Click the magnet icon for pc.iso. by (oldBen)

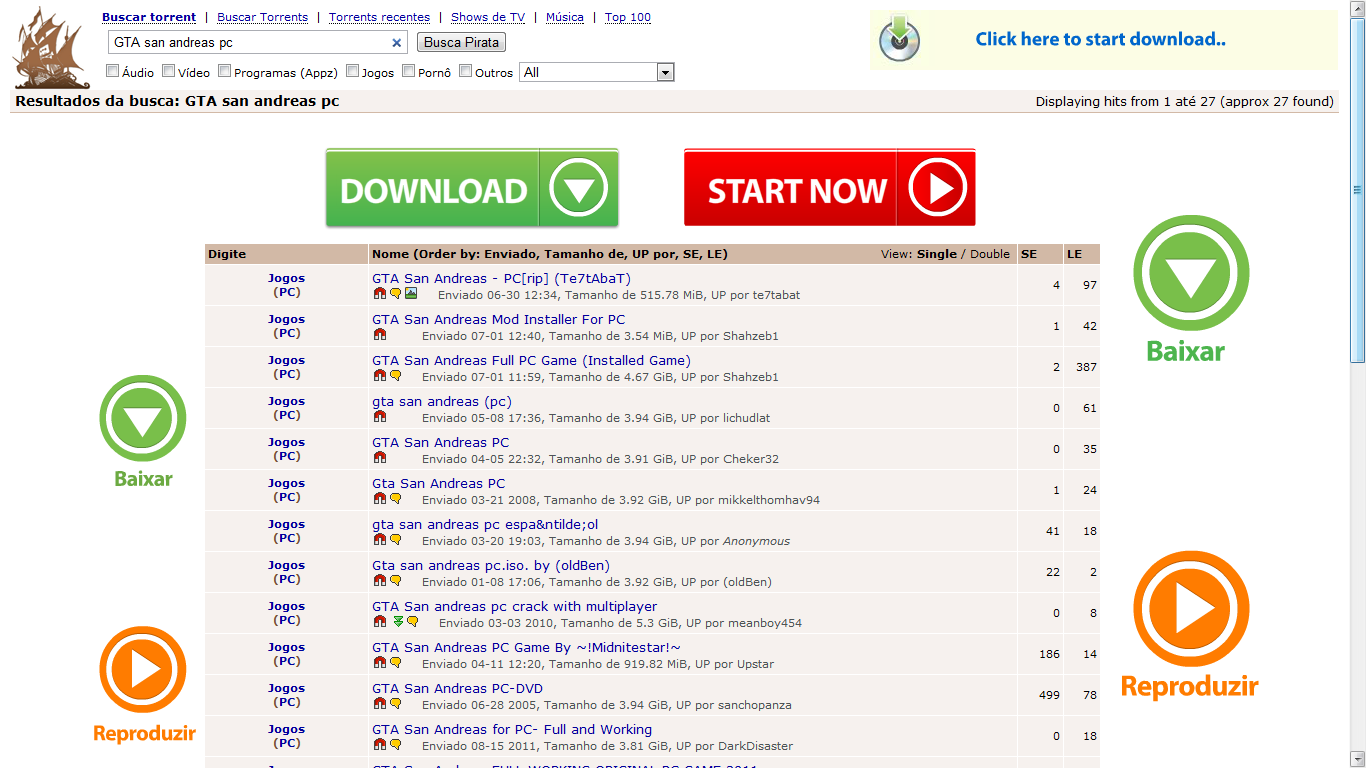click(379, 581)
